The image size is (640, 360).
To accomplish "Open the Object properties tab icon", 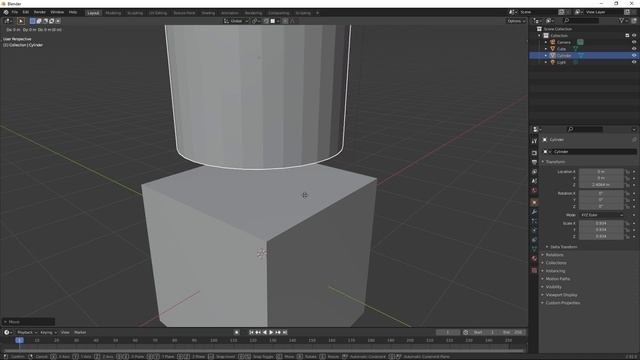I will [534, 202].
